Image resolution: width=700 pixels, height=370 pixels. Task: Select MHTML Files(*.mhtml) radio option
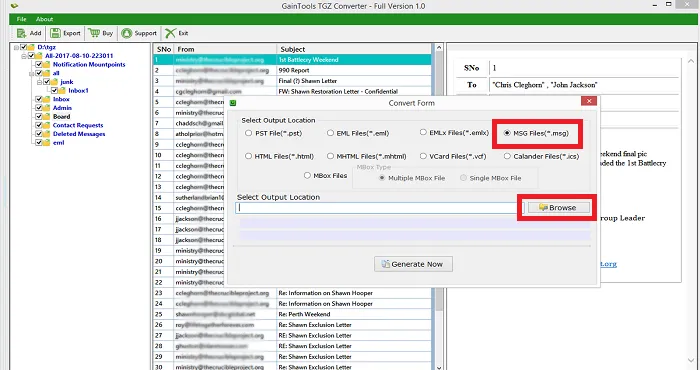click(330, 156)
